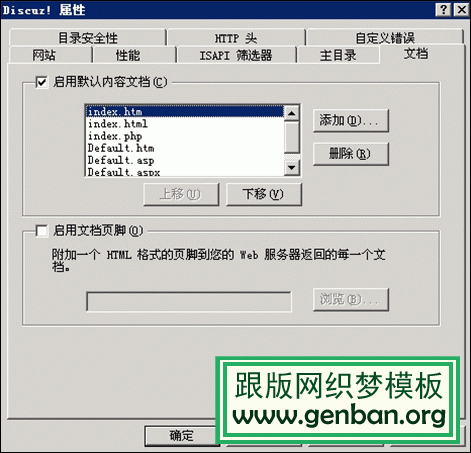This screenshot has width=471, height=453.
Task: Open the 网站 tab
Action: pyautogui.click(x=50, y=55)
